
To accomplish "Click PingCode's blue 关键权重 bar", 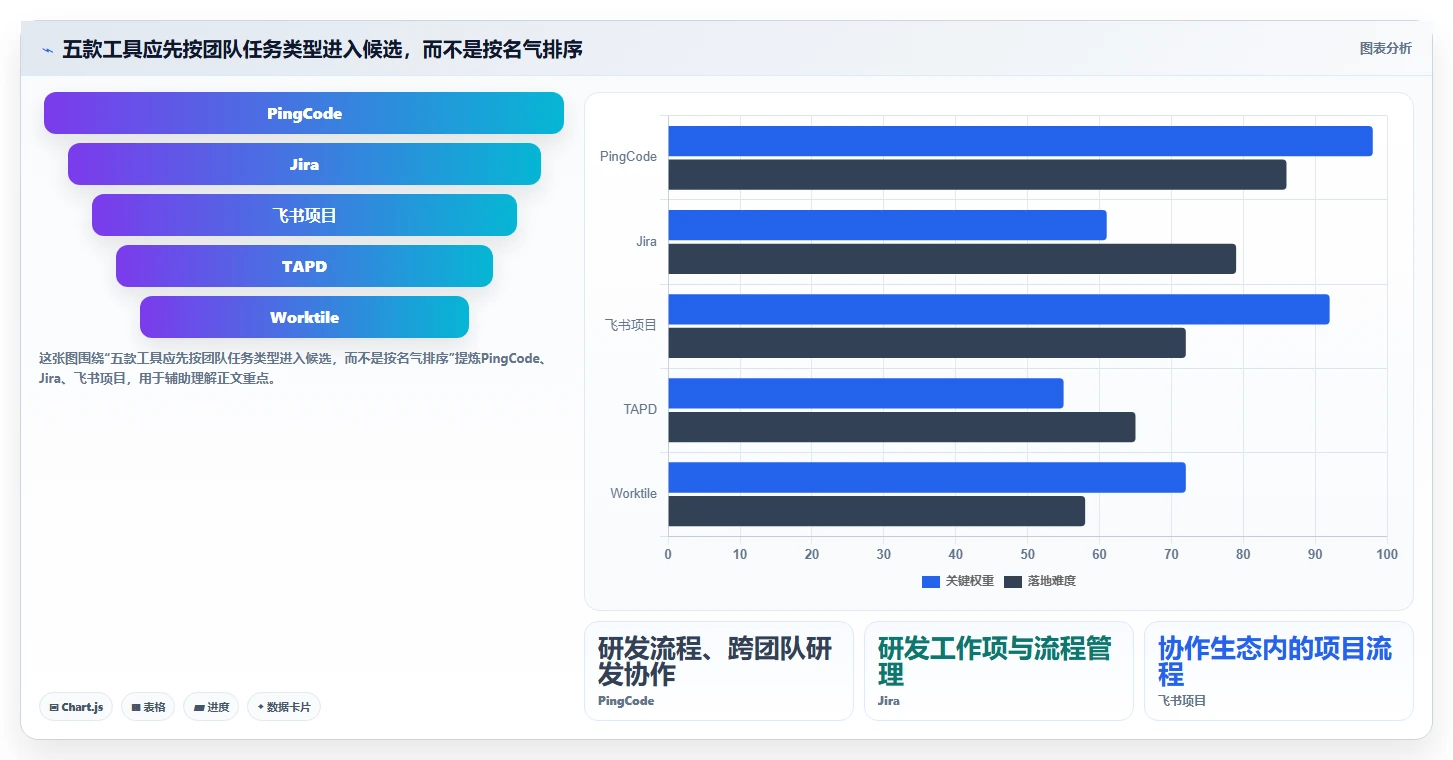I will coord(1020,141).
